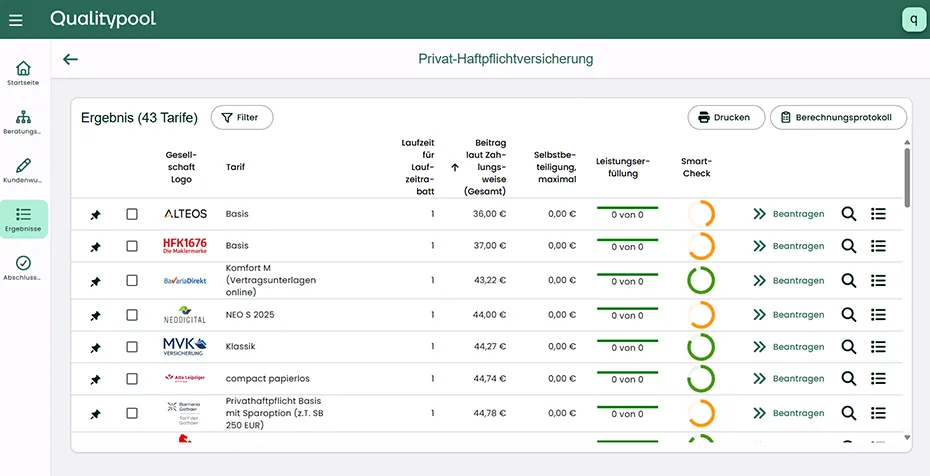Click the Tarif column header

tap(235, 167)
